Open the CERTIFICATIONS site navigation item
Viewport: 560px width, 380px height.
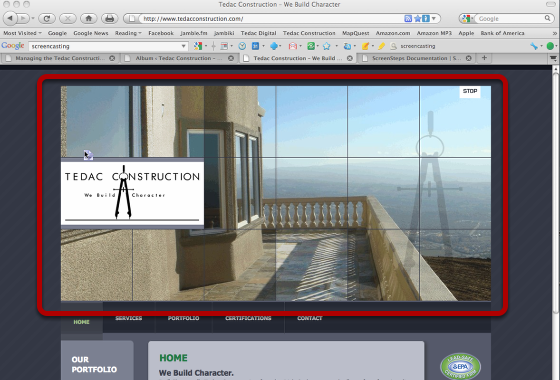pyautogui.click(x=248, y=318)
